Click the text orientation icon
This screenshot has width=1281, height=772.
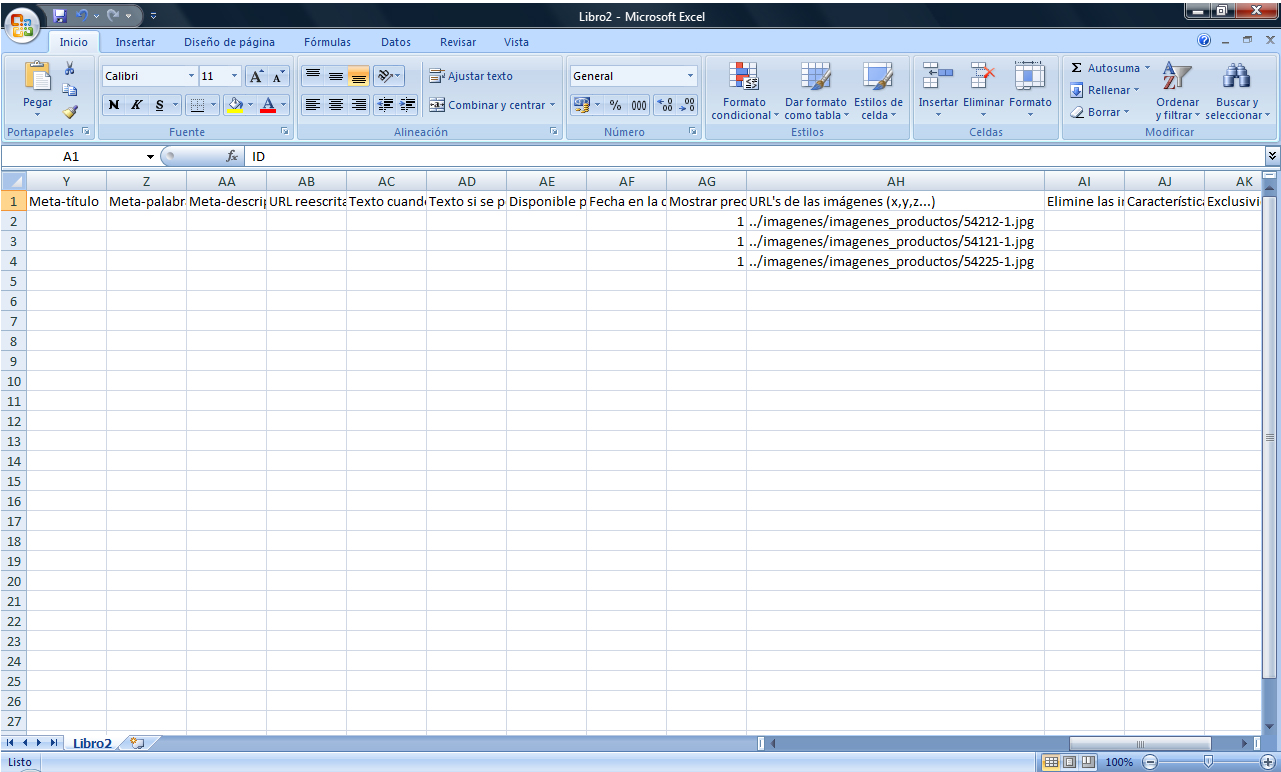coord(384,76)
